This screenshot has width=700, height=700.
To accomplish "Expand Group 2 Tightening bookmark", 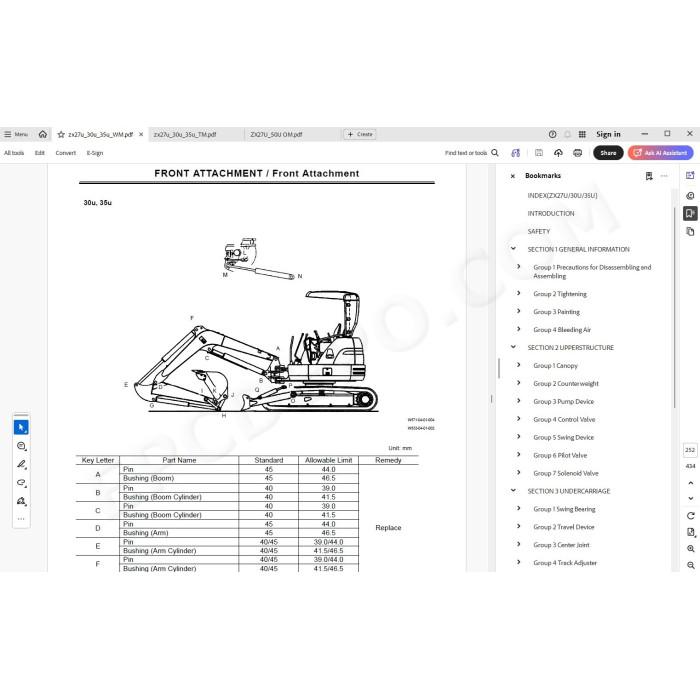I will point(519,293).
